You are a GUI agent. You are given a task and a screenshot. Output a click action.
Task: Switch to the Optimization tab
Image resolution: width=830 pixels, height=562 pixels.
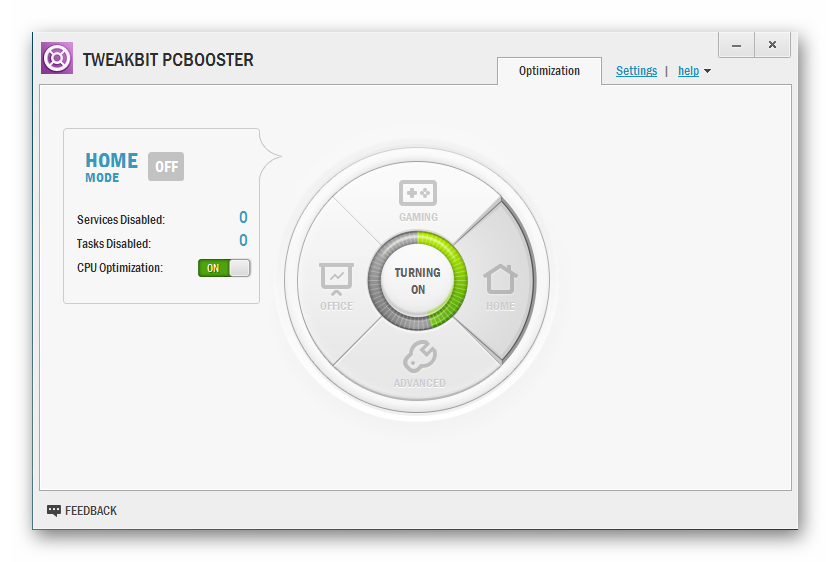click(549, 71)
